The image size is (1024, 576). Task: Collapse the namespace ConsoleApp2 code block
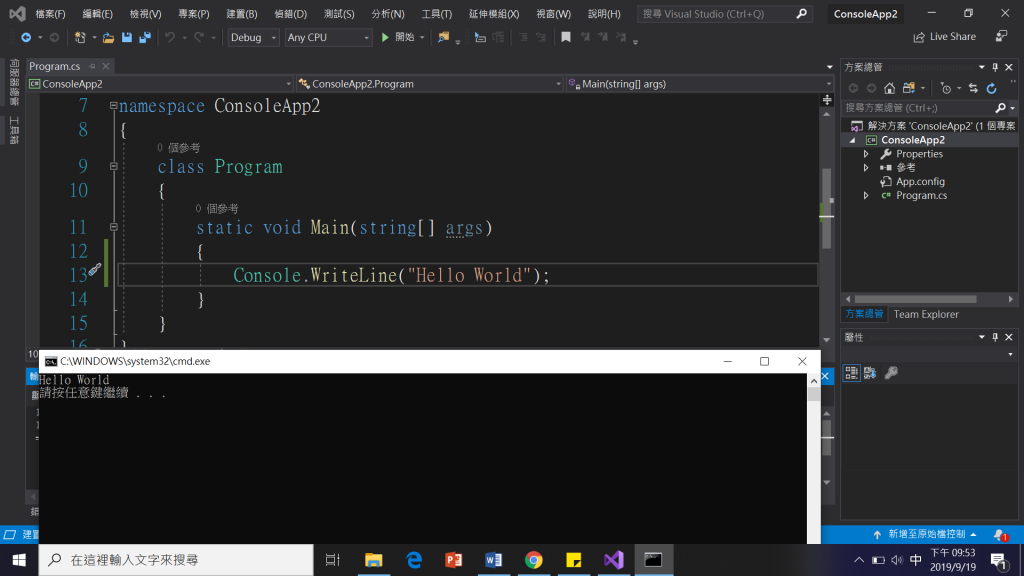[x=114, y=105]
